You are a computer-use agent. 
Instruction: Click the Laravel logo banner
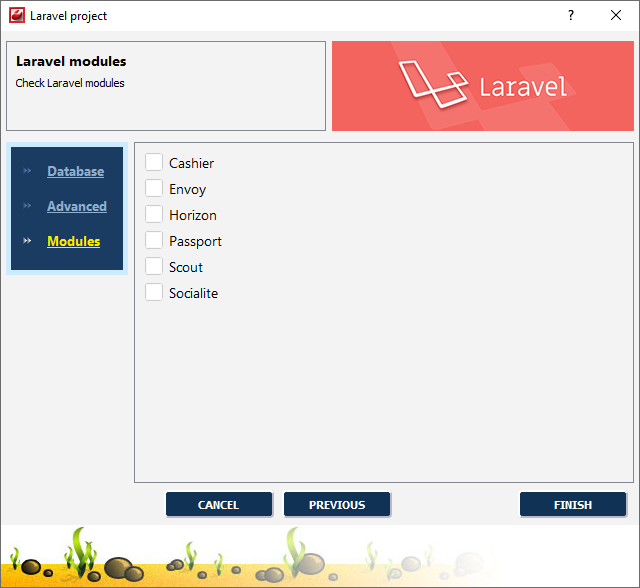(x=483, y=86)
